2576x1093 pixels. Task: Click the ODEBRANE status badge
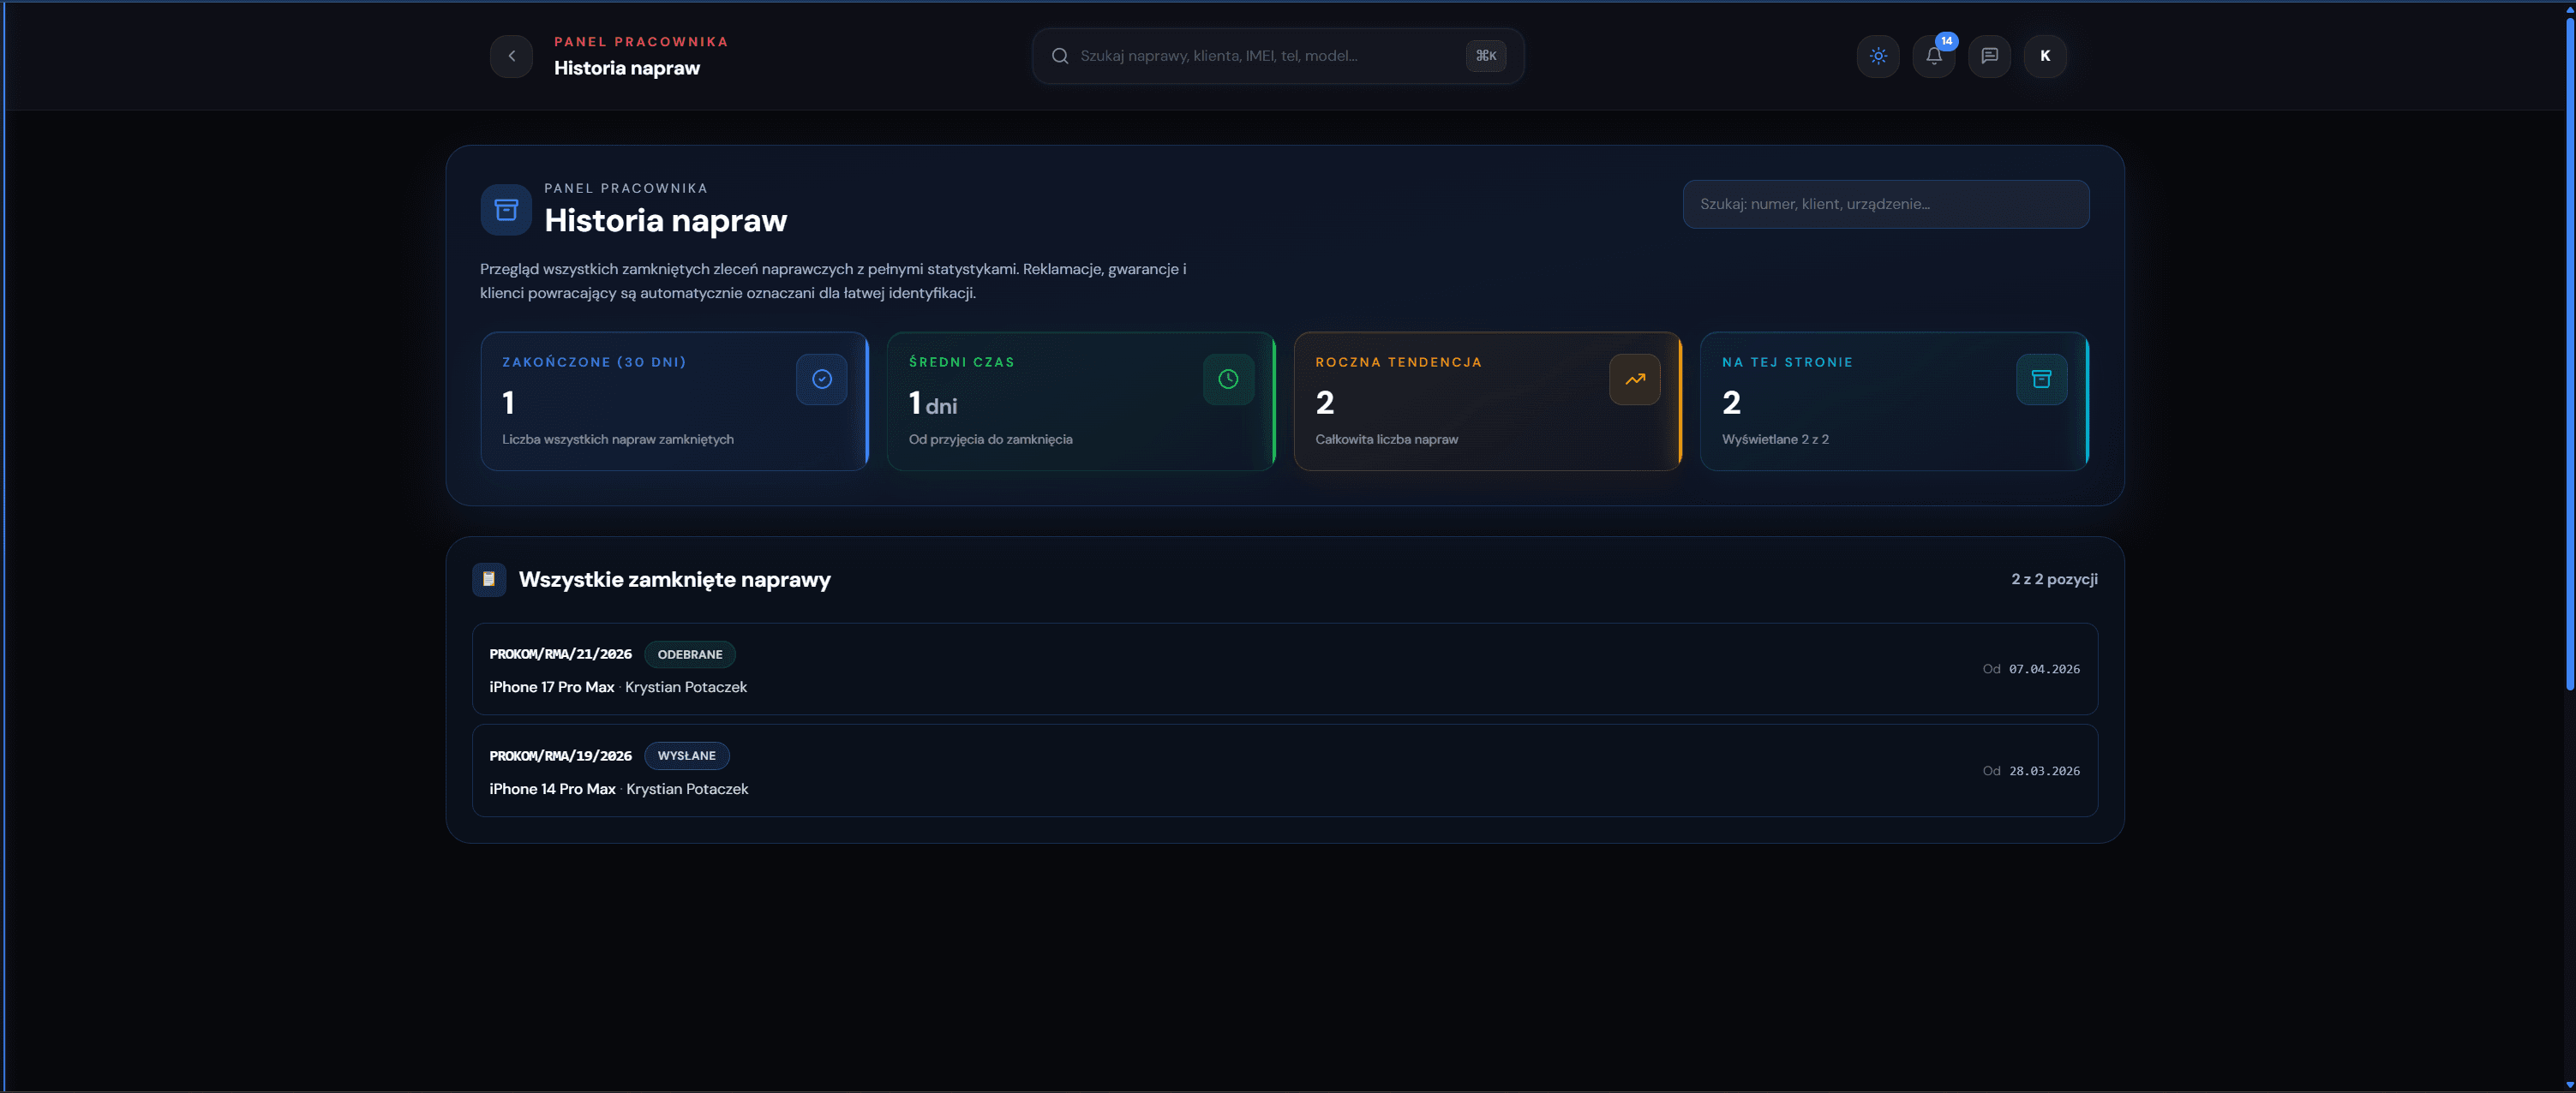pyautogui.click(x=689, y=654)
